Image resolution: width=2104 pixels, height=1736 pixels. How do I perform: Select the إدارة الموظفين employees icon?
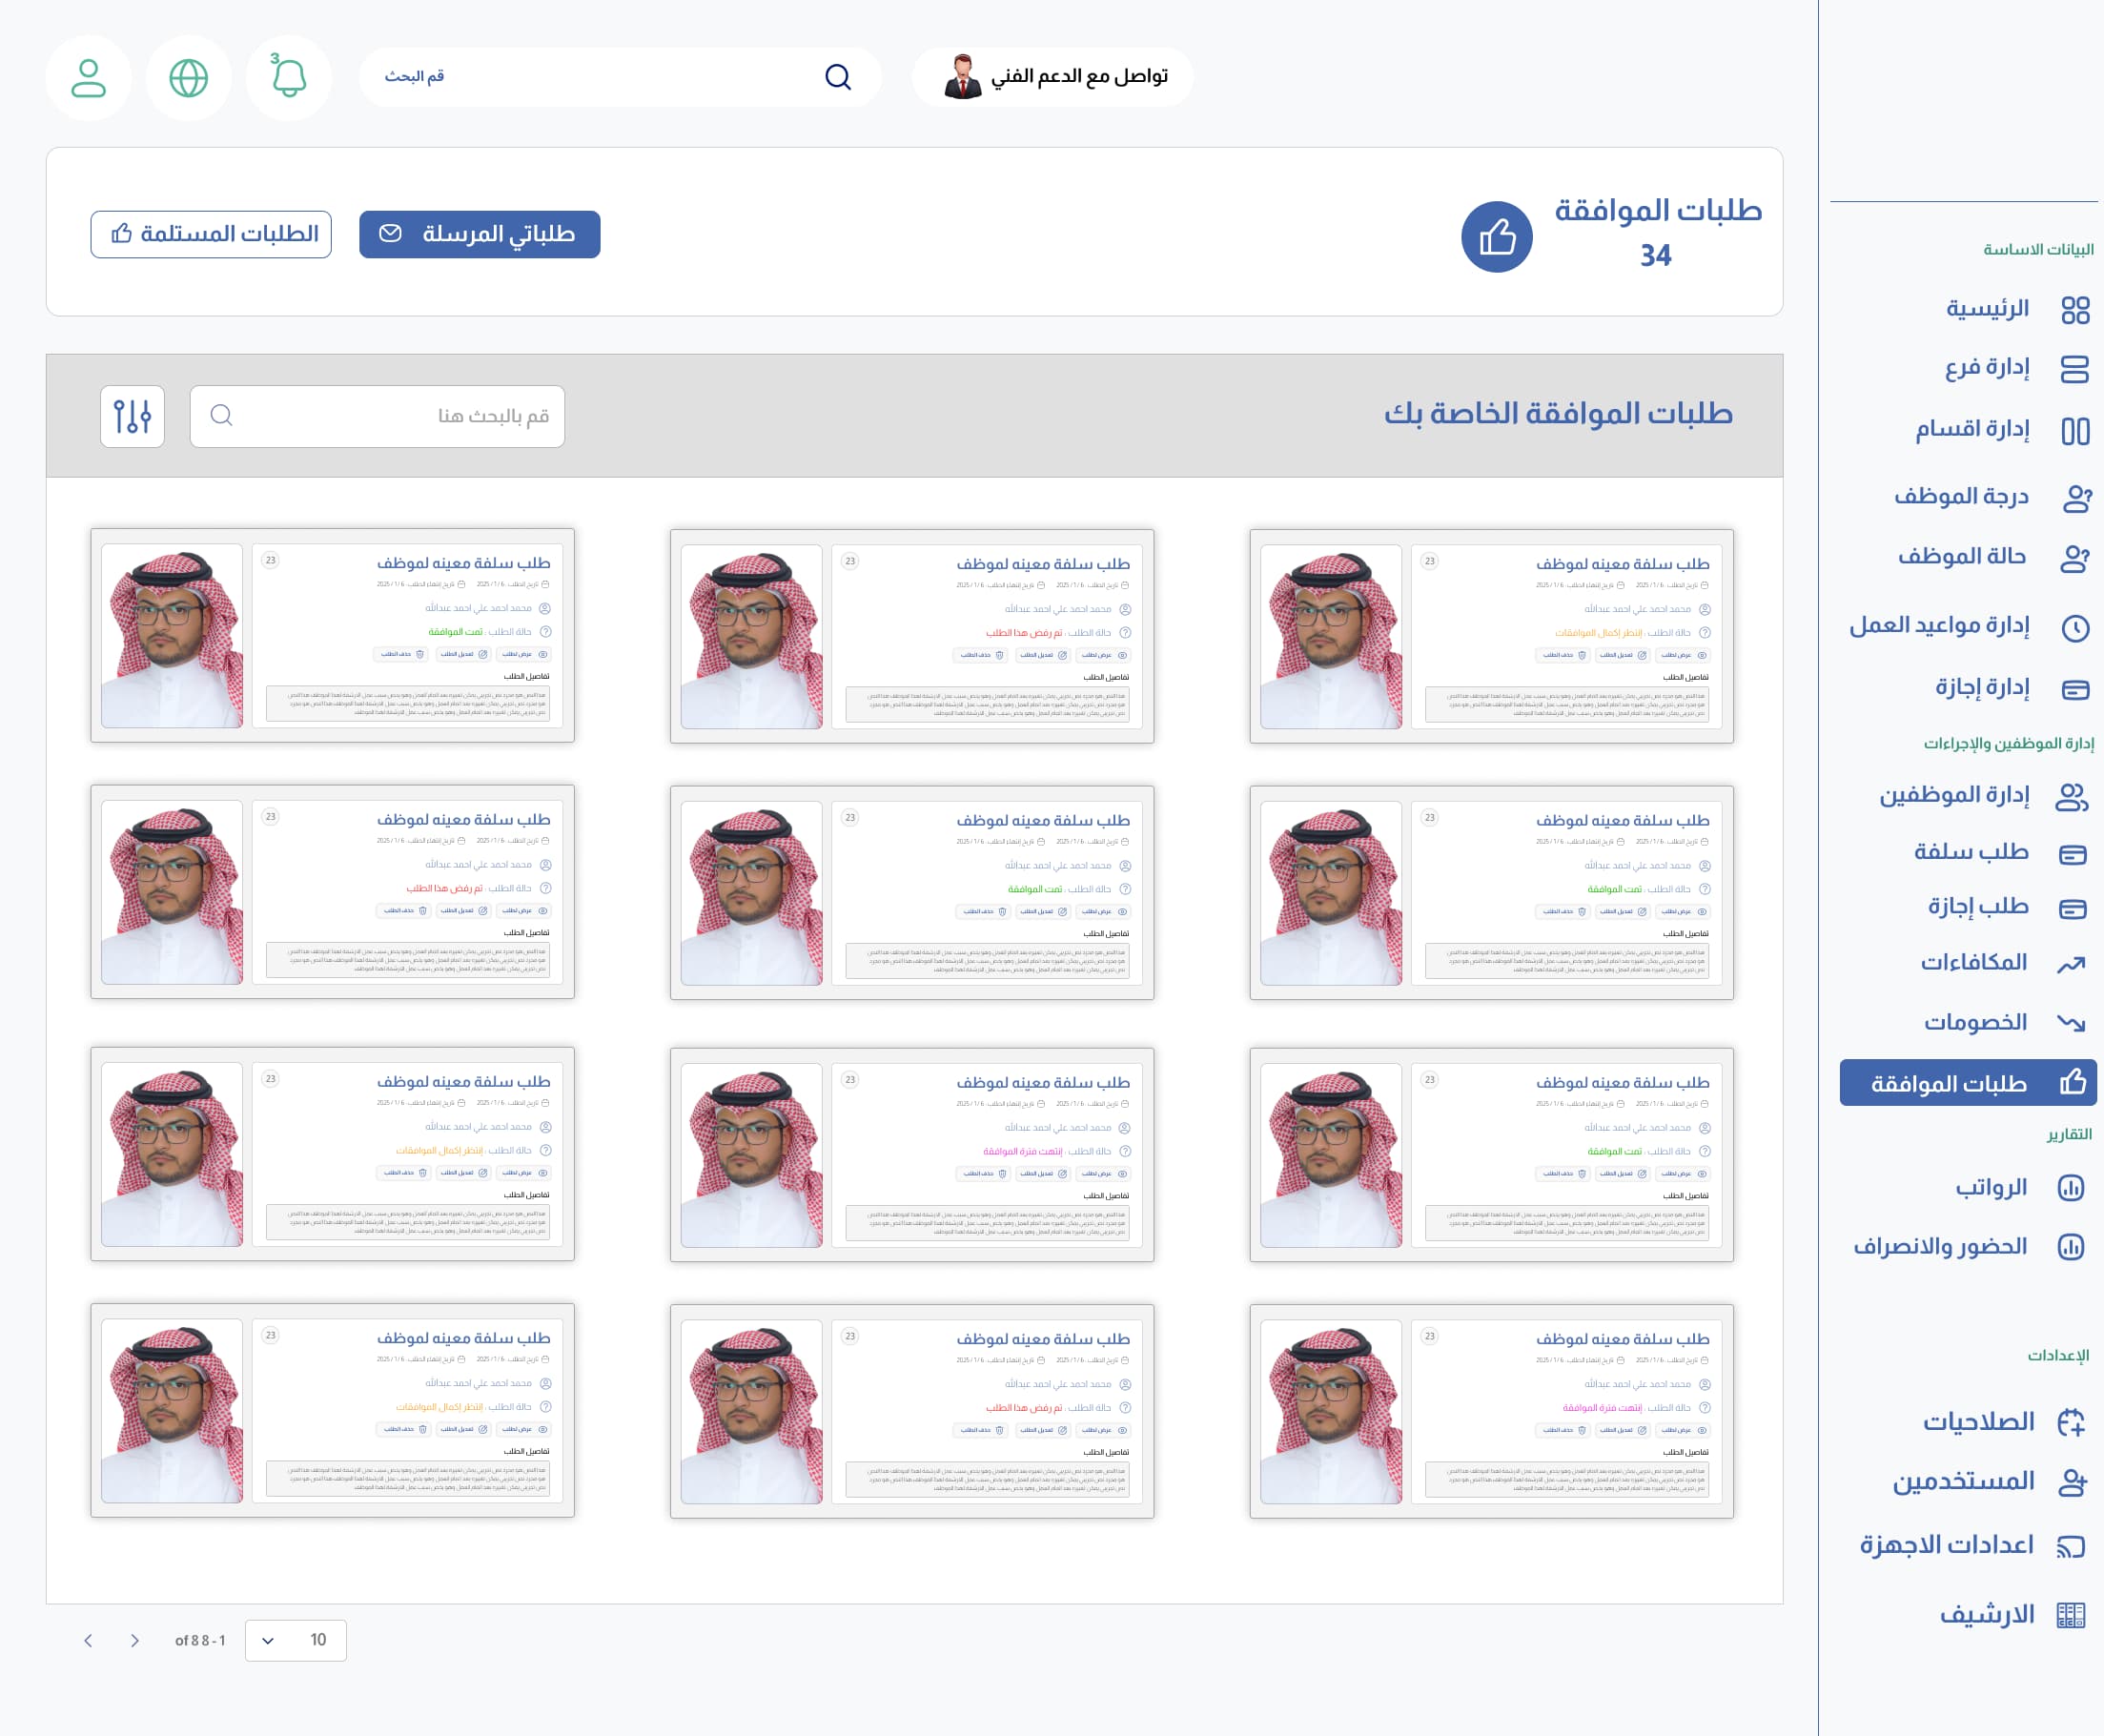pyautogui.click(x=2071, y=797)
